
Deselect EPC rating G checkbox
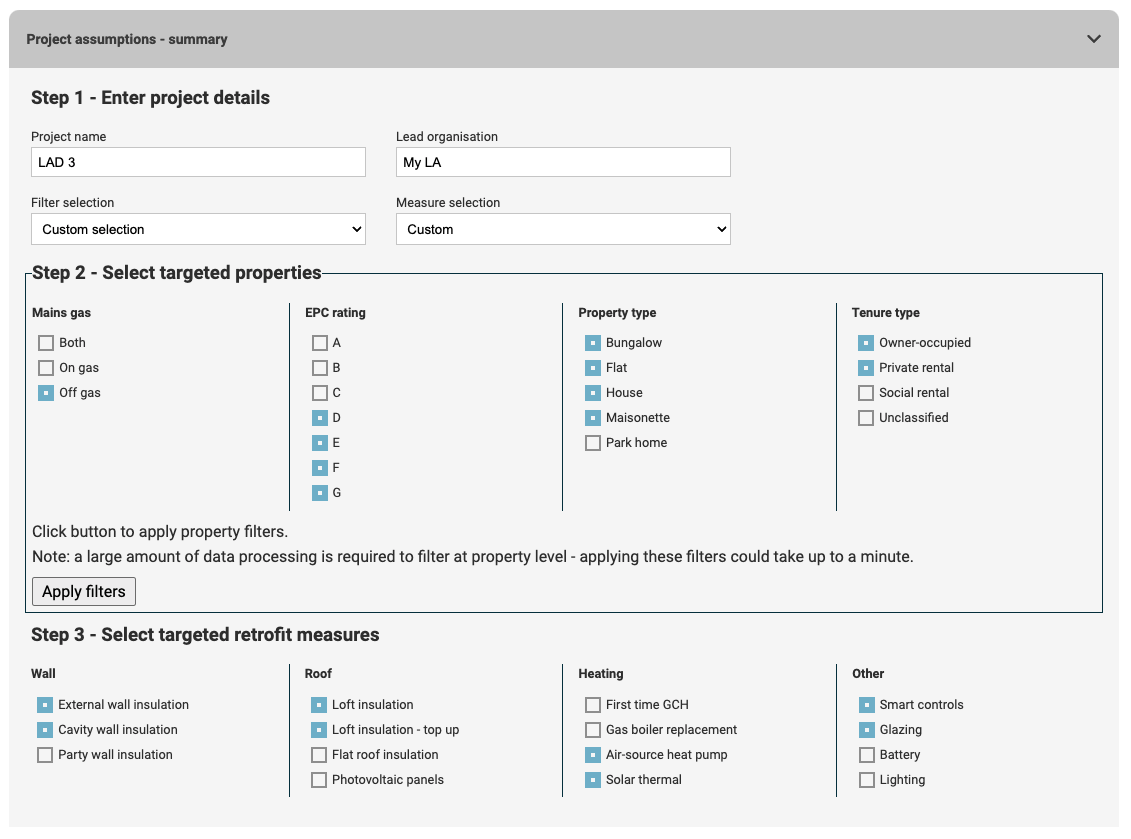point(320,493)
